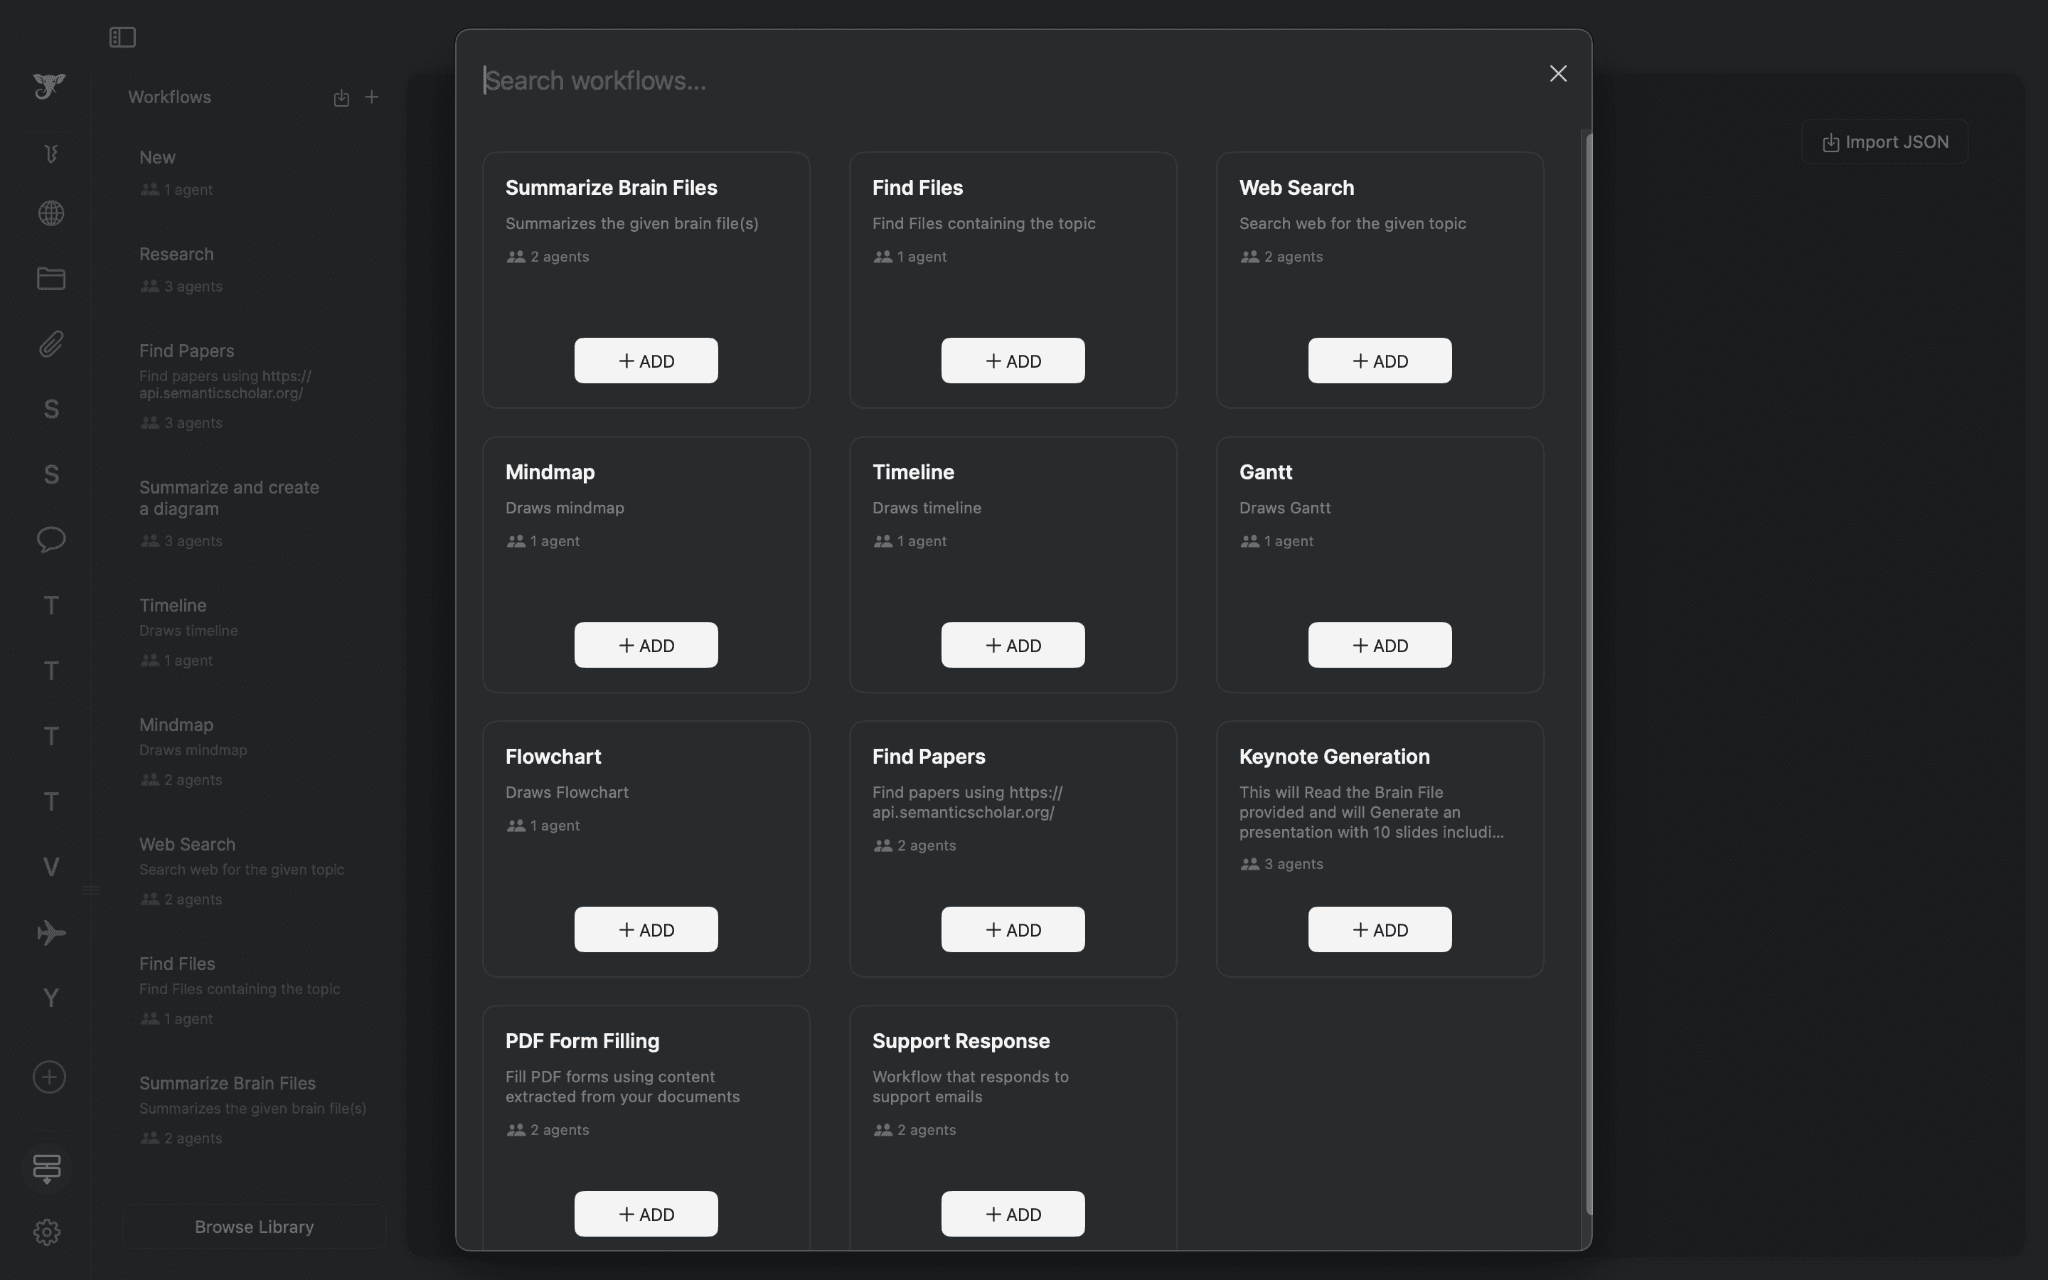Viewport: 2048px width, 1280px height.
Task: Select the New workflow in sidebar
Action: 254,172
